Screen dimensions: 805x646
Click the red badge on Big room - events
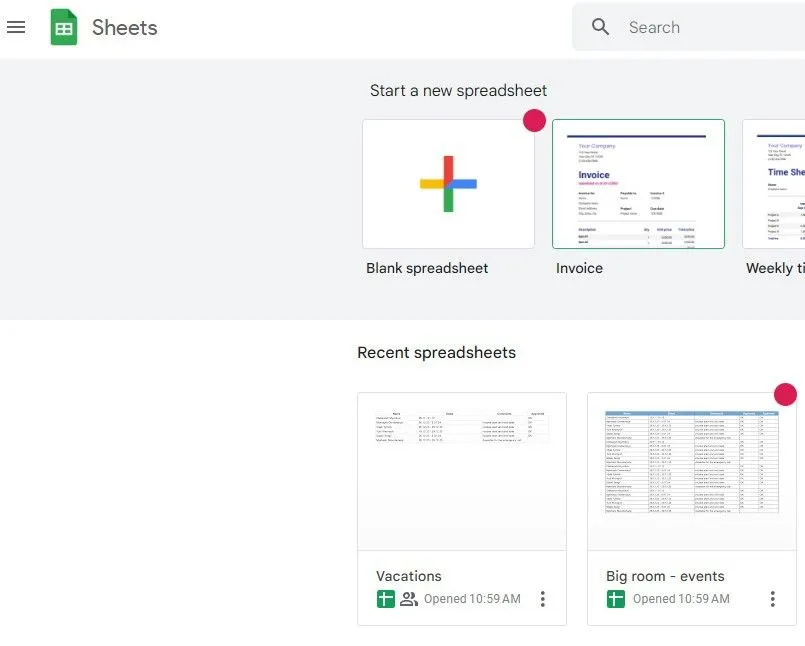785,394
